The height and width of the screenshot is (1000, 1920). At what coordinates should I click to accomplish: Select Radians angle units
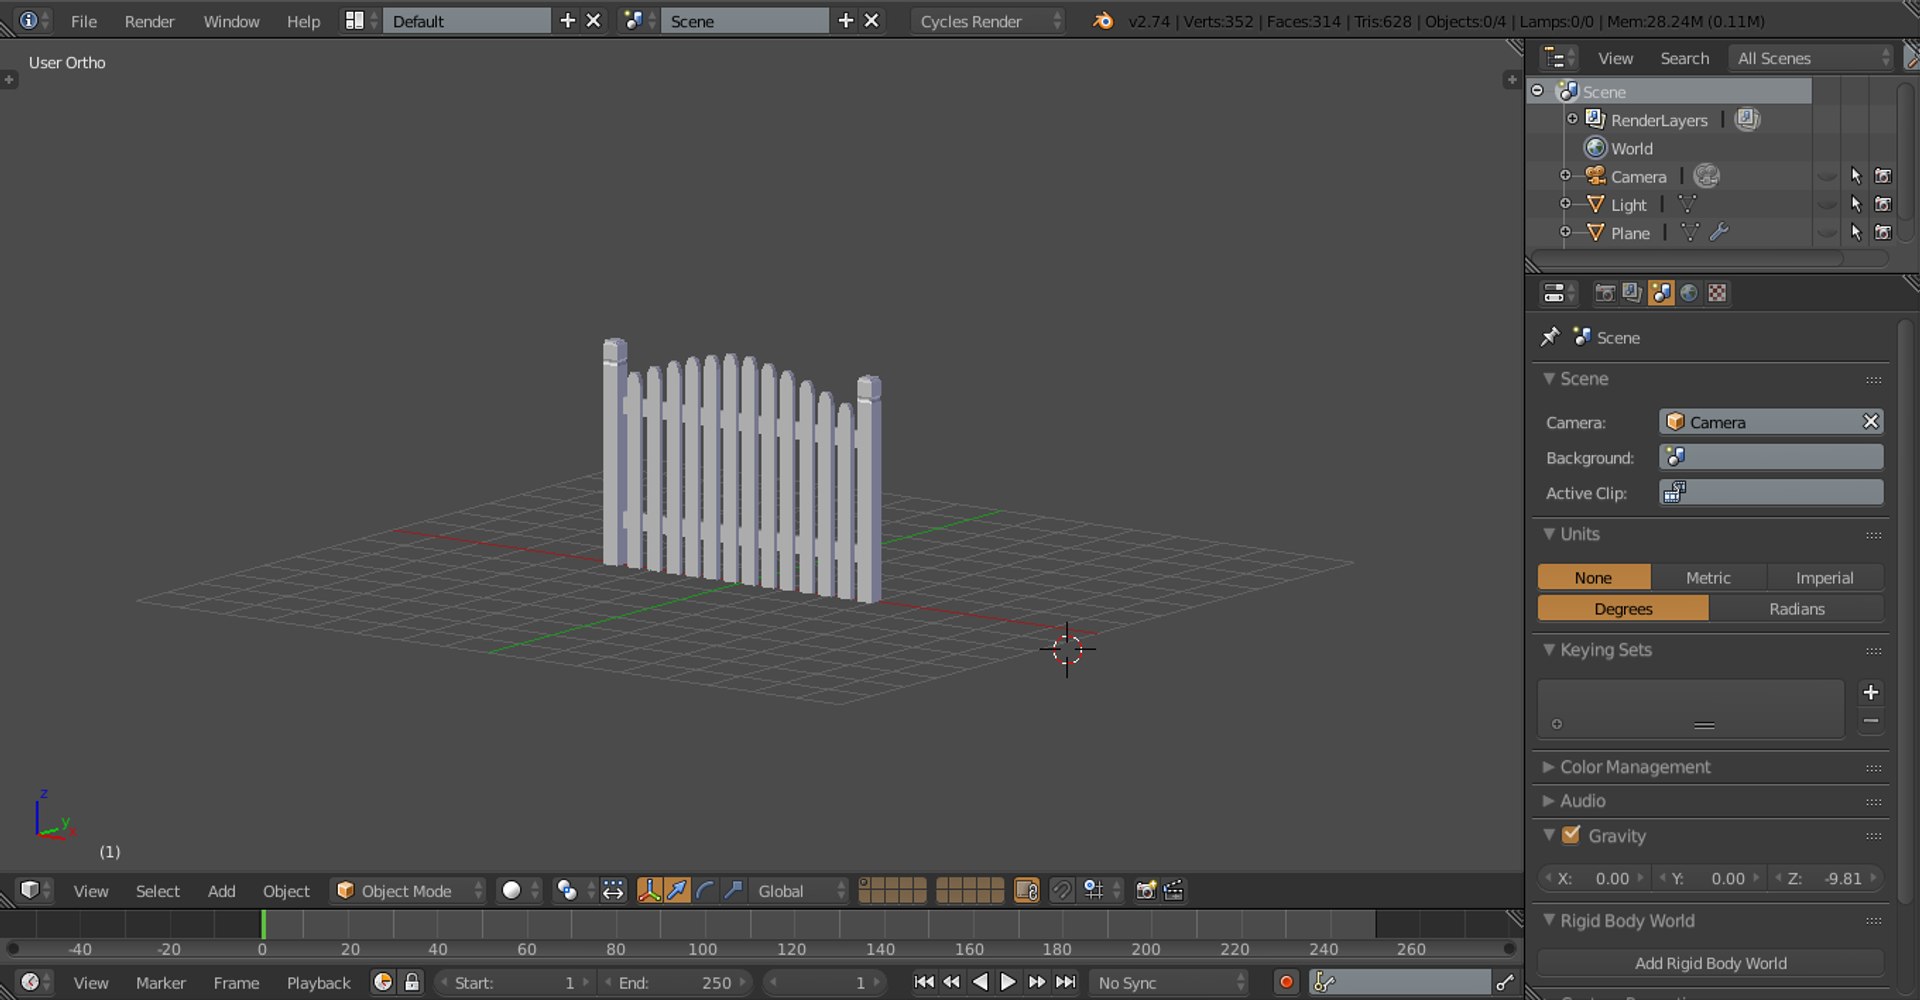point(1797,608)
